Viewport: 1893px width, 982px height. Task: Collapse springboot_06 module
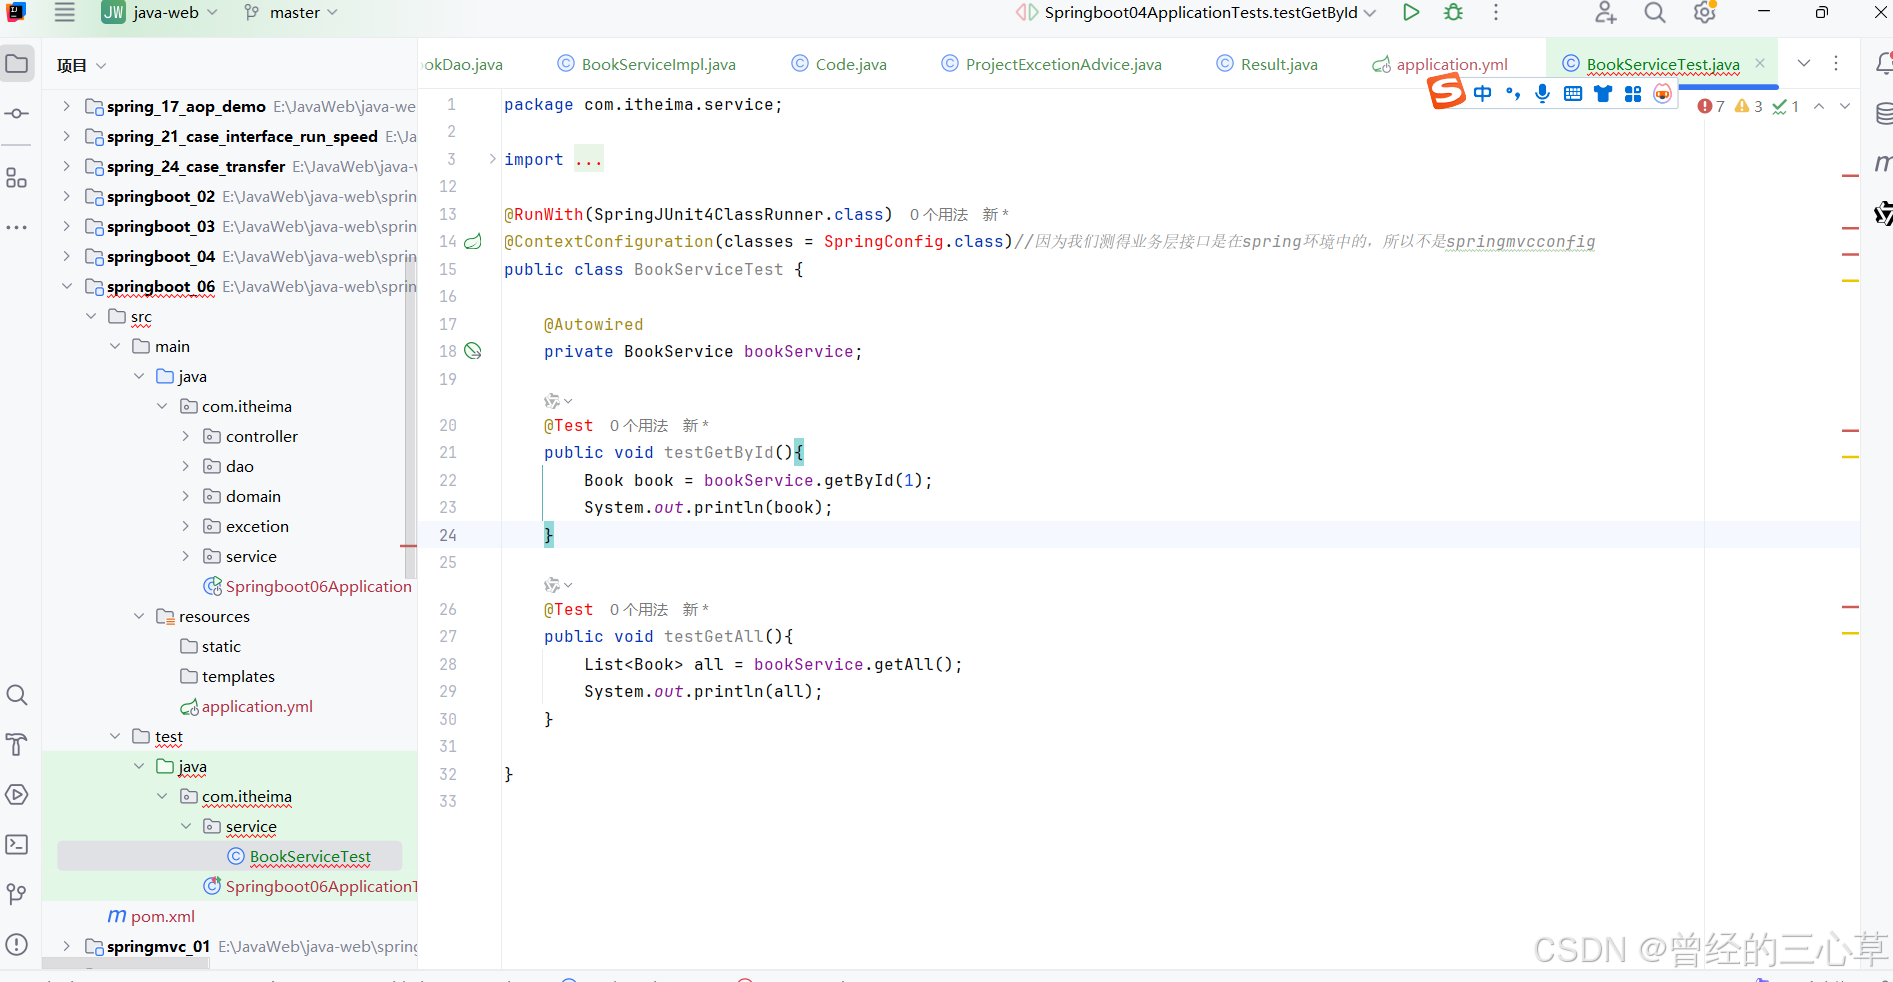tap(66, 286)
